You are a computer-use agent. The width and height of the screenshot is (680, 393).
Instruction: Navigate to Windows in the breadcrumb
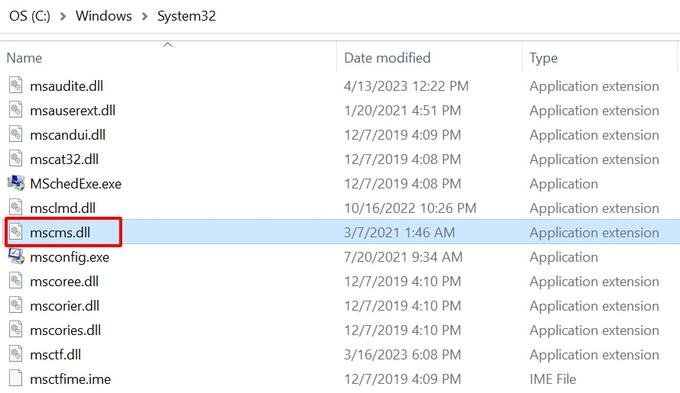pos(104,16)
